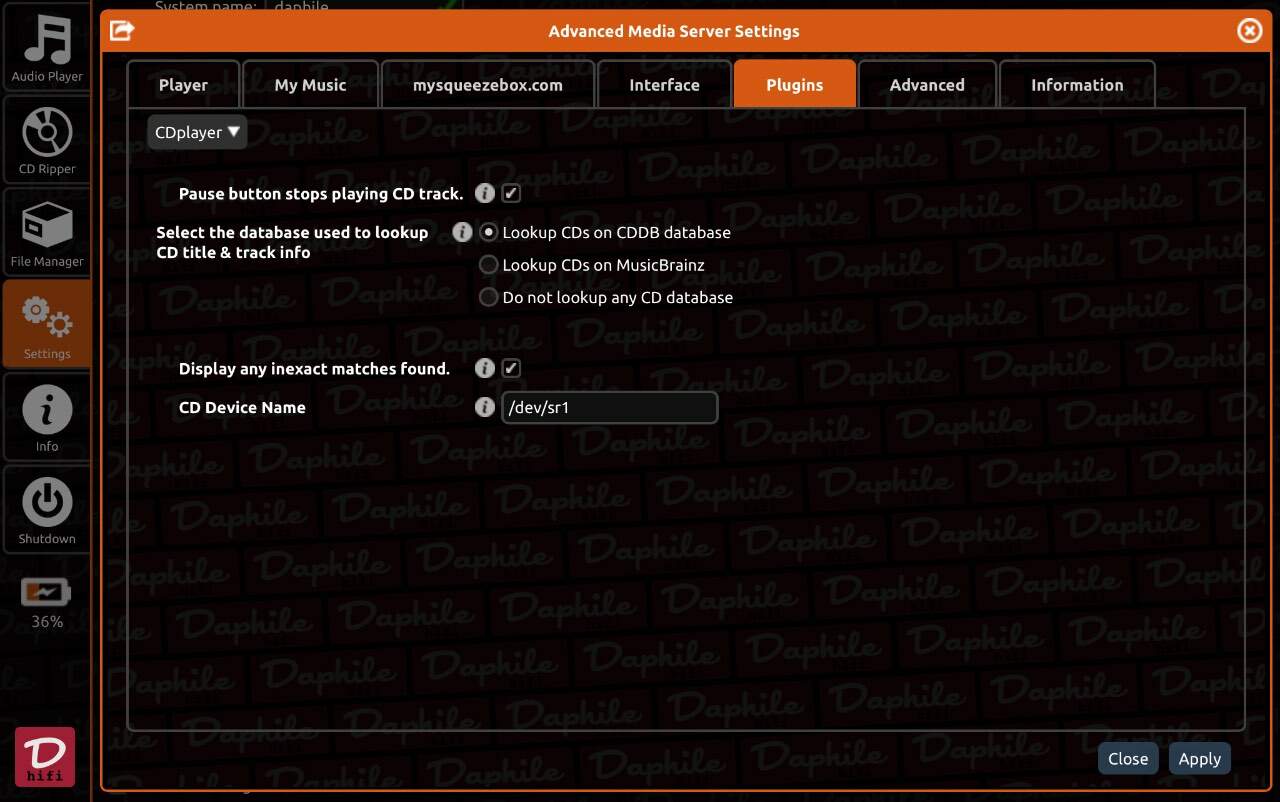Switch to the Player tab

183,85
